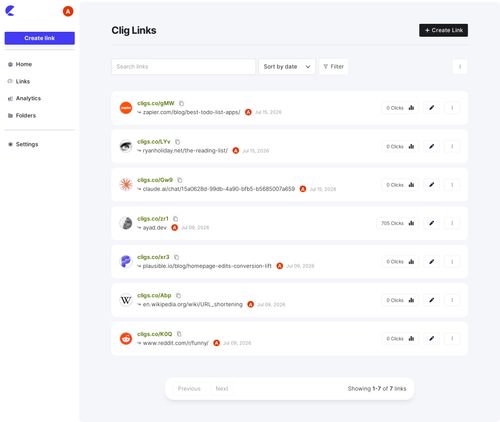The height and width of the screenshot is (422, 500).
Task: Open more options for the zapier.com link
Action: pyautogui.click(x=452, y=108)
